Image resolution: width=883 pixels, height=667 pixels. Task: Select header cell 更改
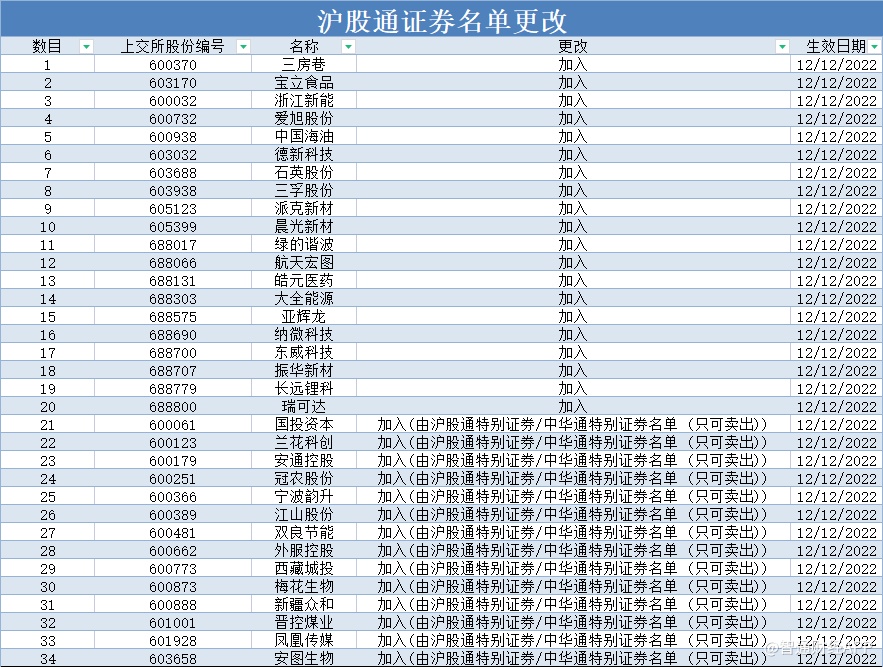pyautogui.click(x=573, y=46)
